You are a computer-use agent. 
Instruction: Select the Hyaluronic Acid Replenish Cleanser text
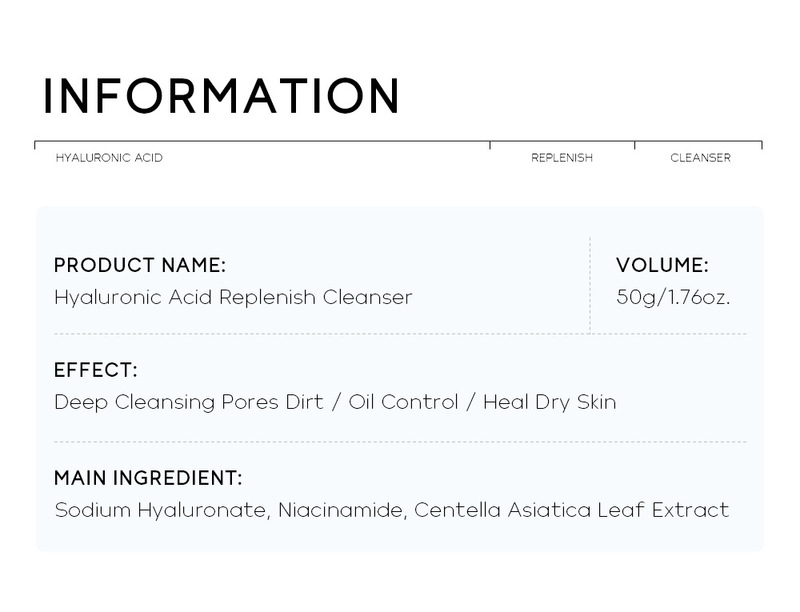tap(233, 297)
